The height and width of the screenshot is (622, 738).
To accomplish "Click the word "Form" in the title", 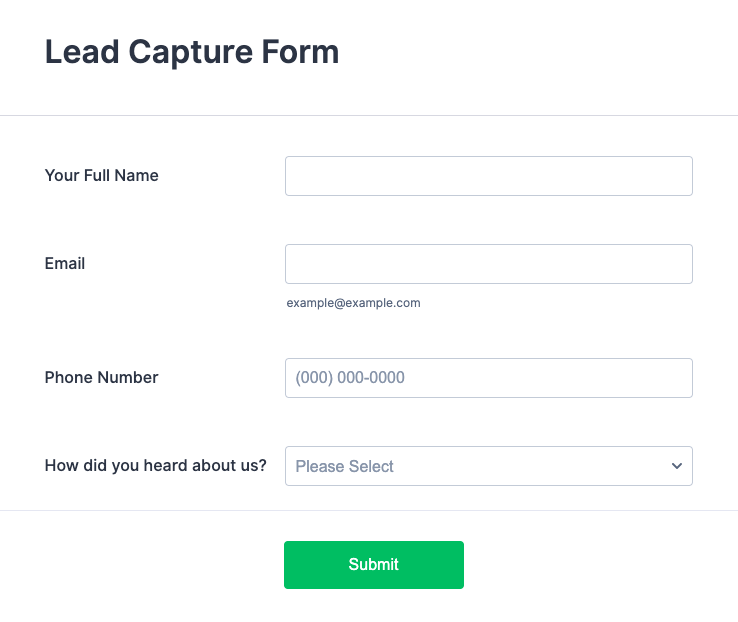I will click(x=301, y=52).
